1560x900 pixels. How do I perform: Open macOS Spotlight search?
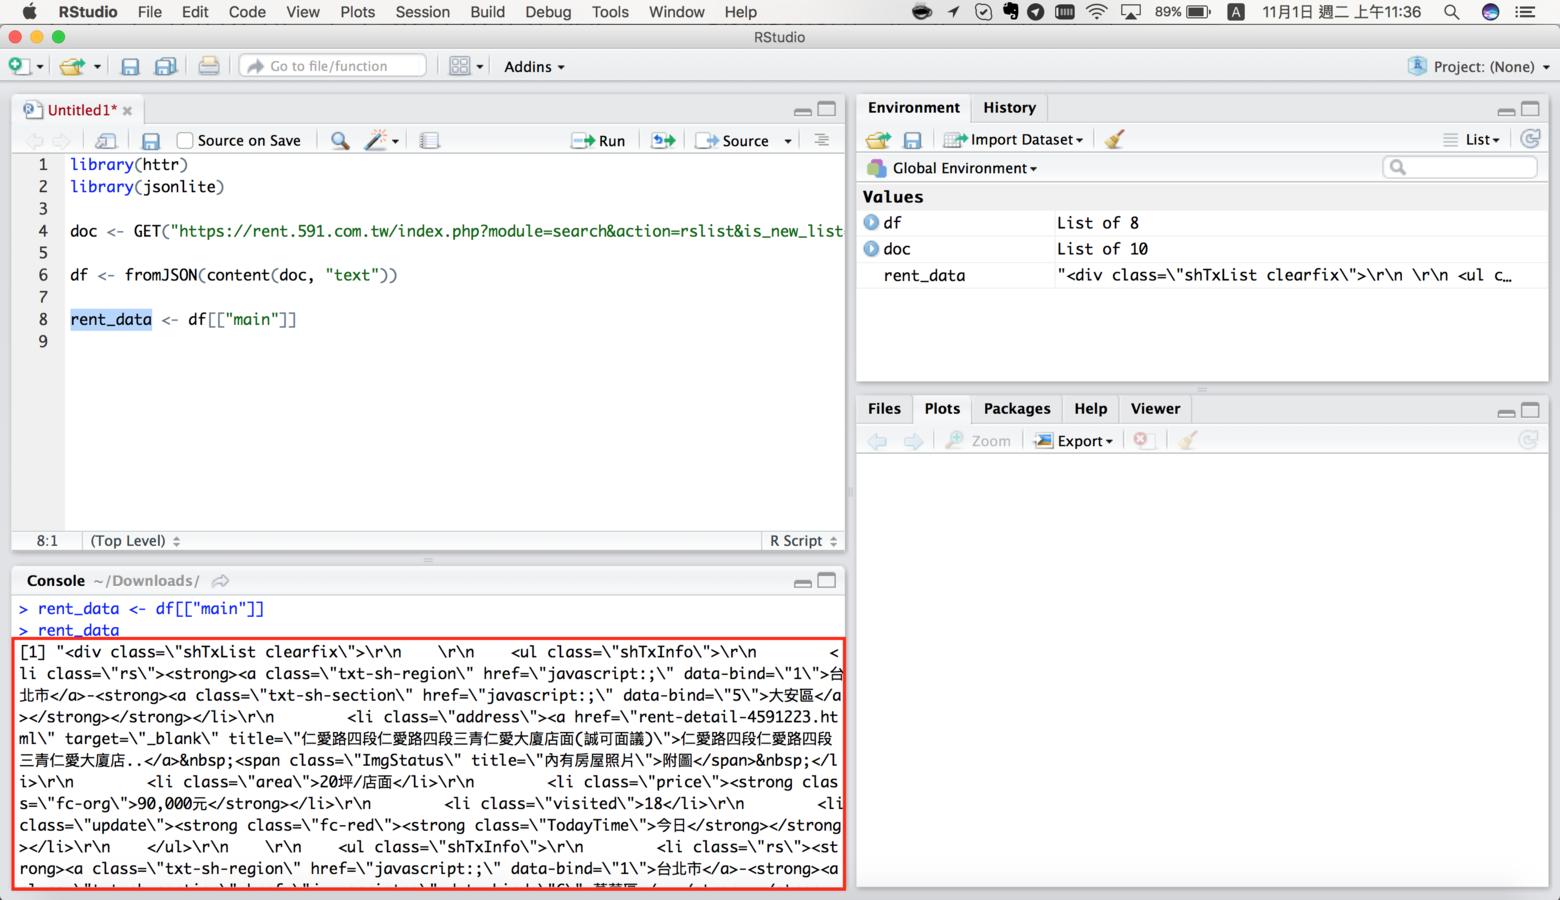click(1451, 12)
